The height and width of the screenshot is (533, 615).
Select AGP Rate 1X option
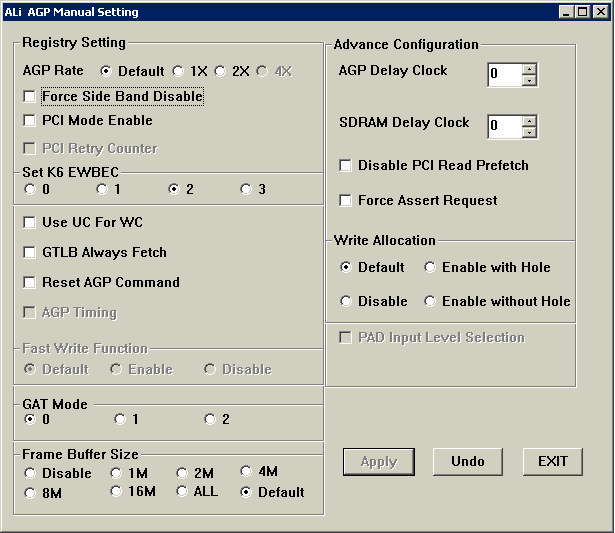[x=178, y=71]
